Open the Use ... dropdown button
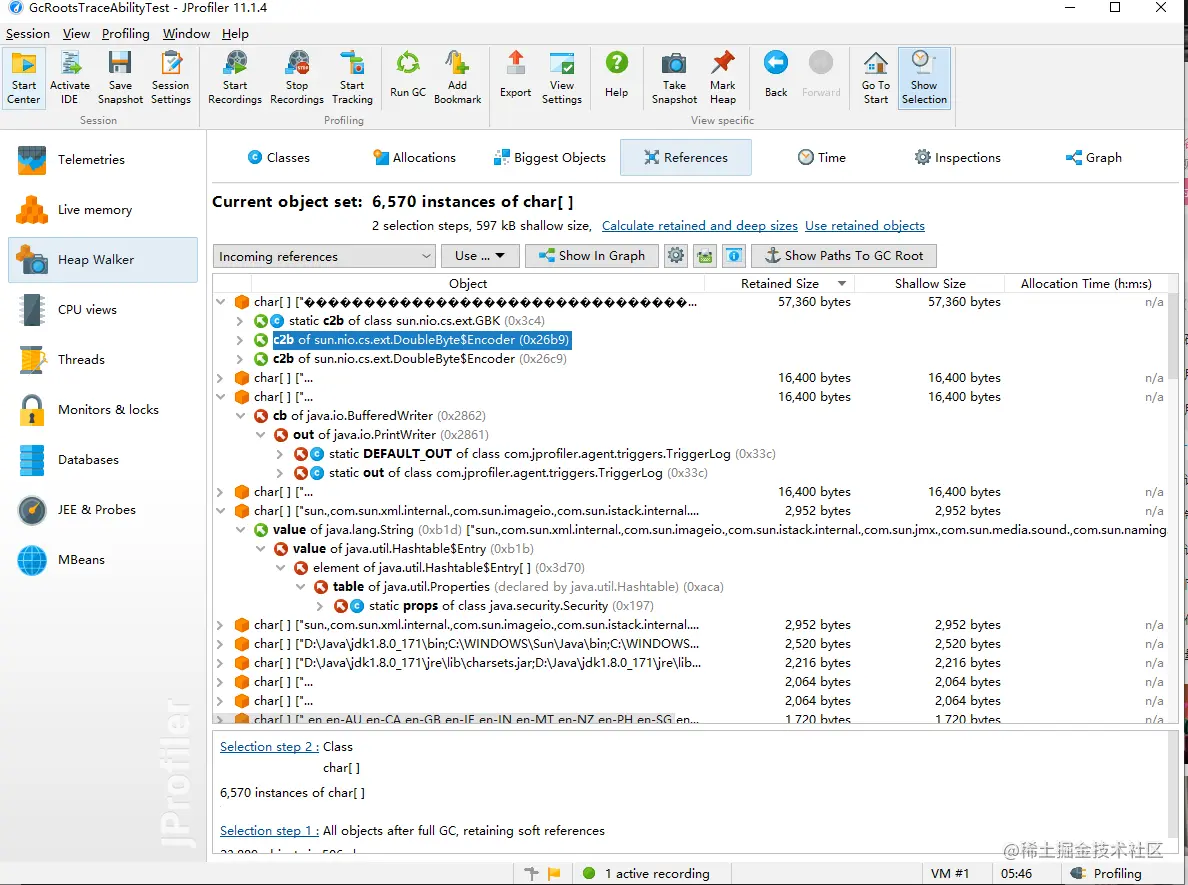The width and height of the screenshot is (1188, 885). [480, 256]
